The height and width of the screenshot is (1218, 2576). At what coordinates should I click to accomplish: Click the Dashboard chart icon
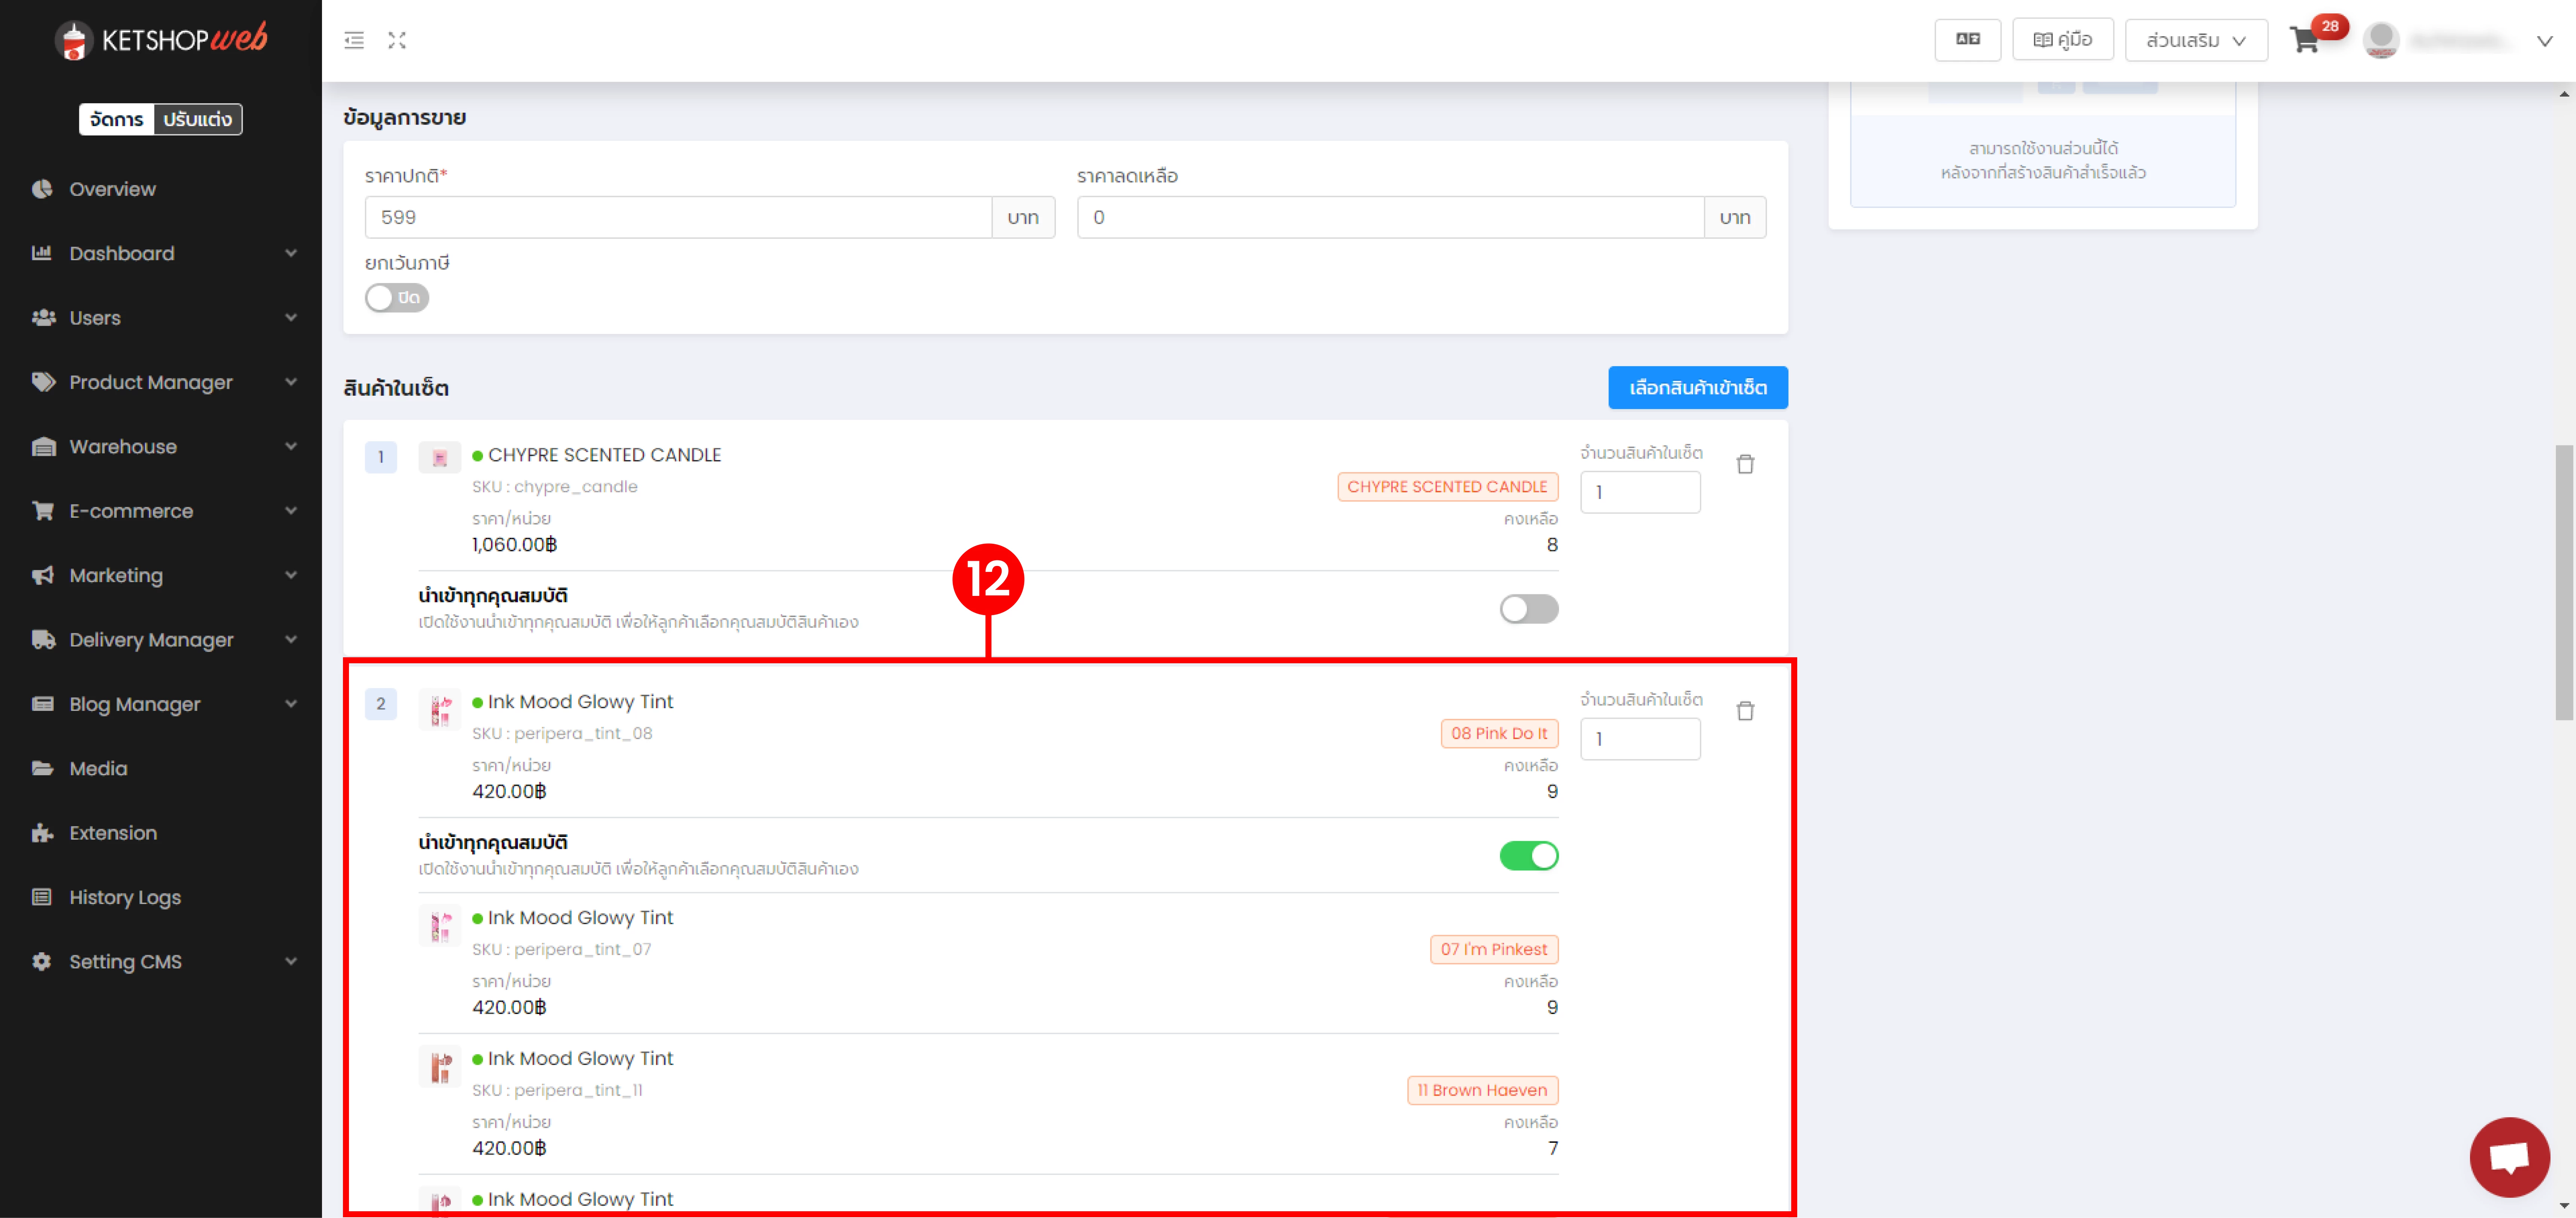(42, 253)
